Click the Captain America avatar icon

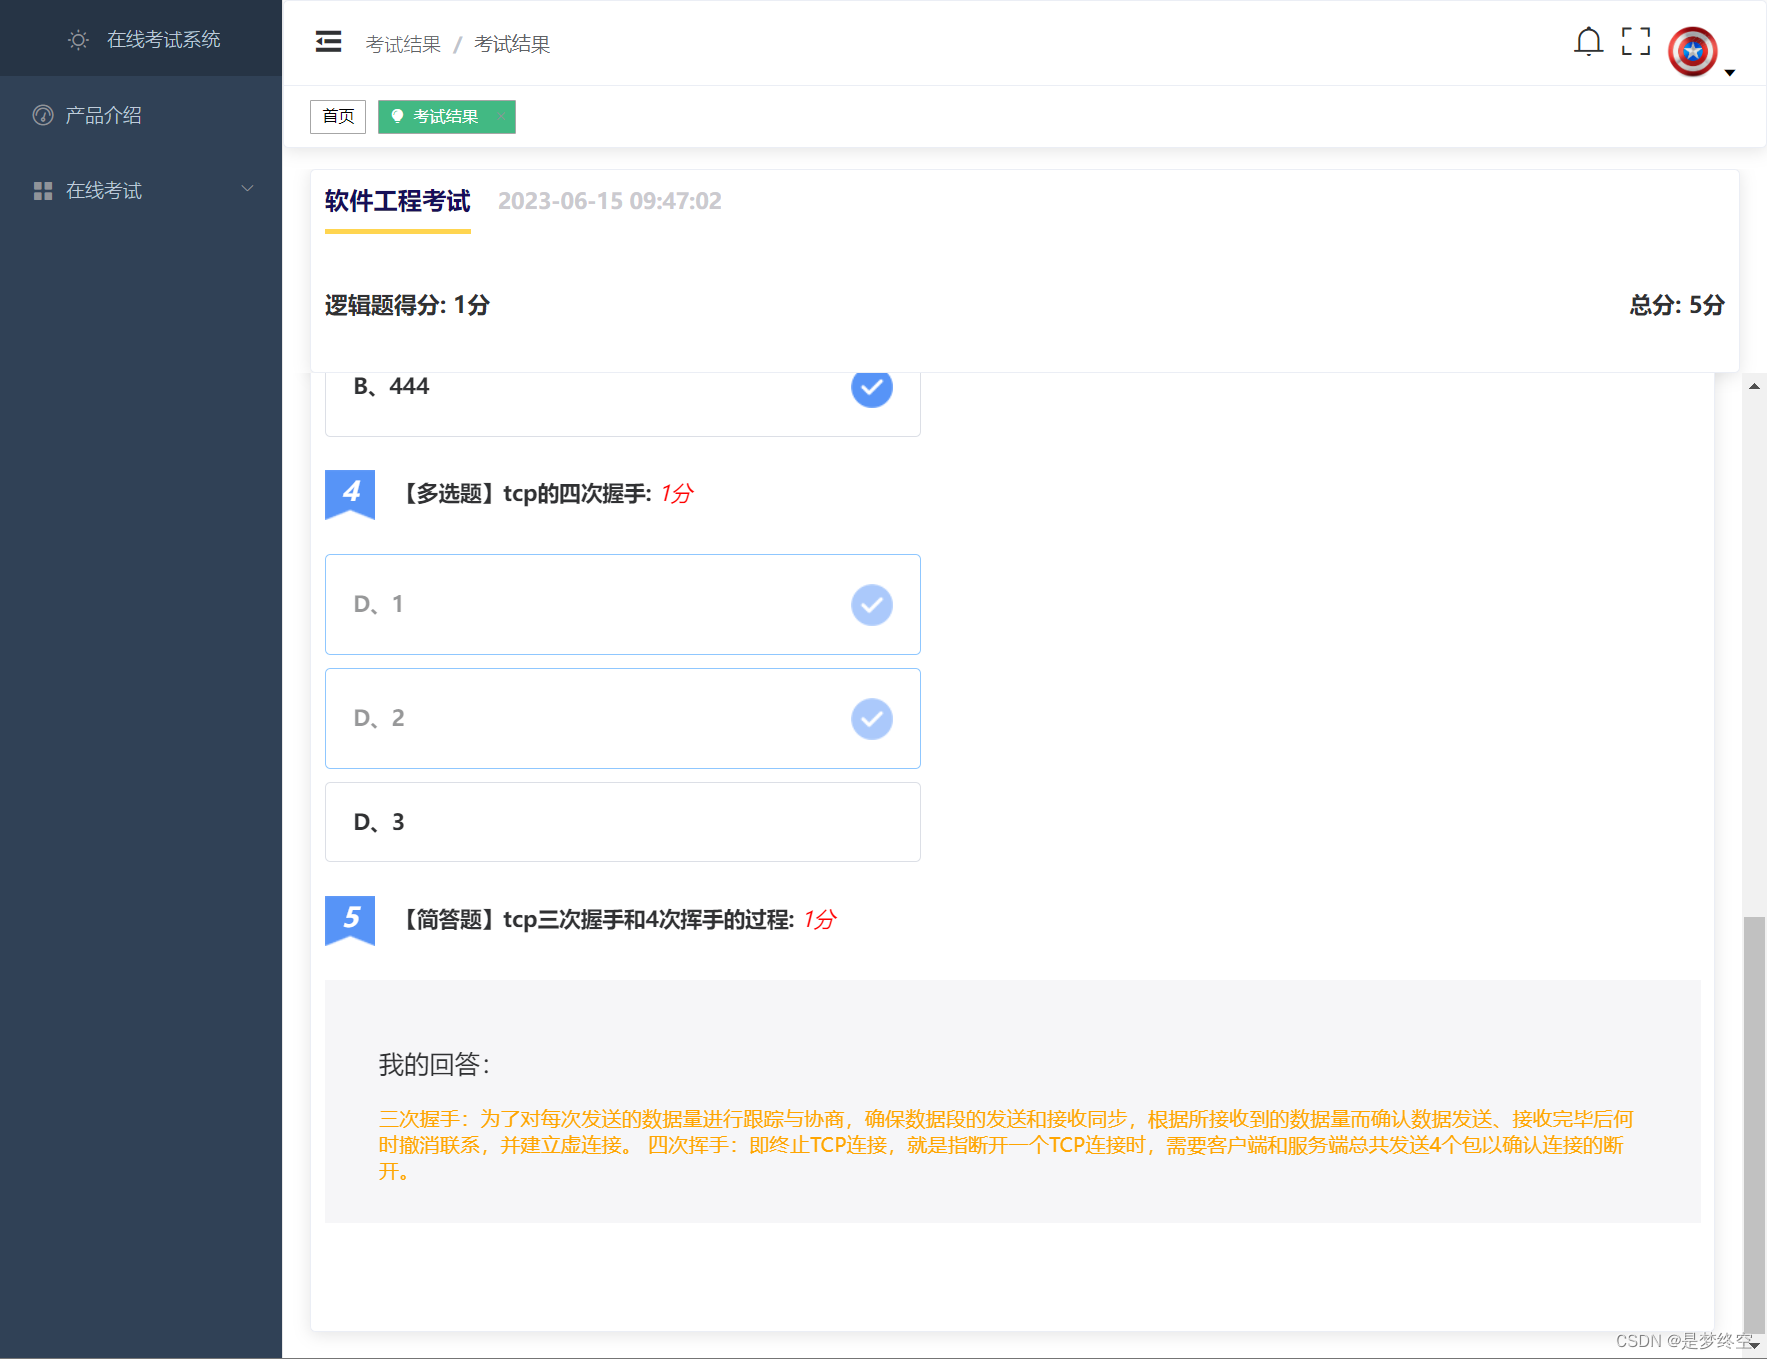1691,51
